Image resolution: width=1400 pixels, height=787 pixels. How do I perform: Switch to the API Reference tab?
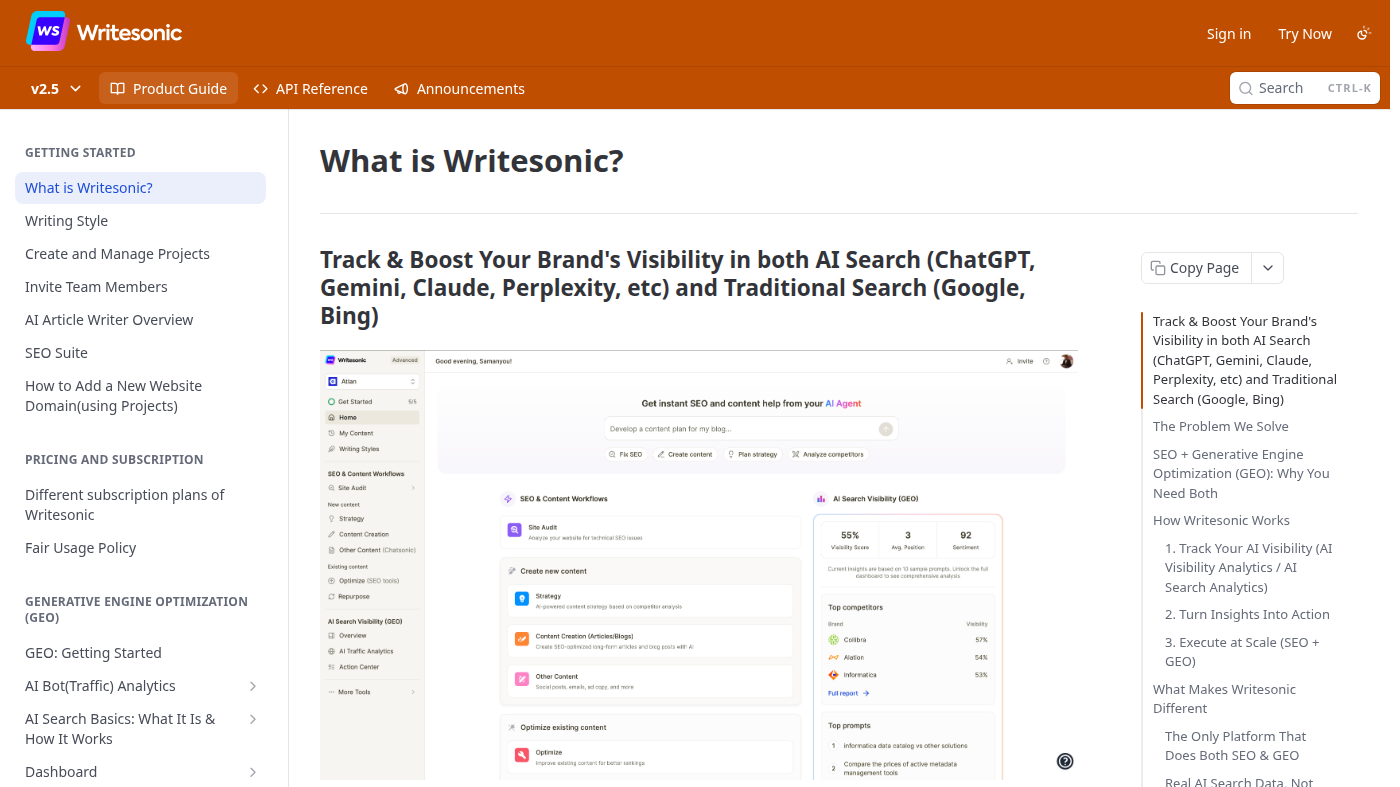310,88
